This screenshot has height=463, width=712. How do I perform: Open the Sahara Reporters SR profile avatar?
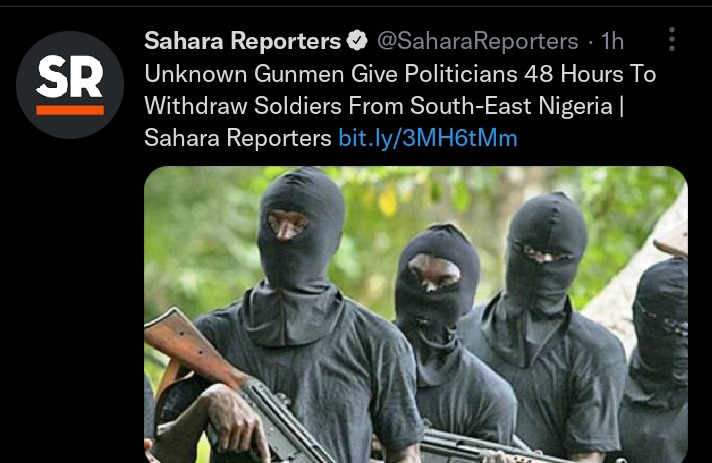click(x=70, y=85)
